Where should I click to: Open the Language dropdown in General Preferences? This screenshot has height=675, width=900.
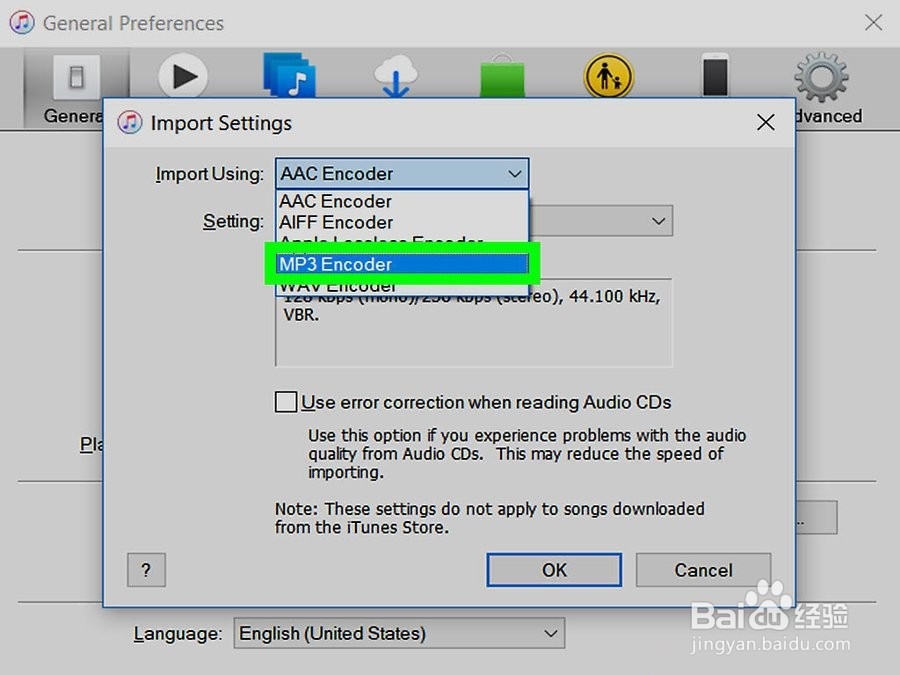(399, 633)
